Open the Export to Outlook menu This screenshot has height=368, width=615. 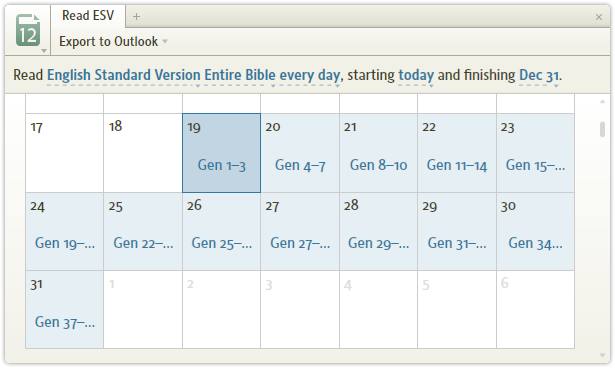coord(113,41)
